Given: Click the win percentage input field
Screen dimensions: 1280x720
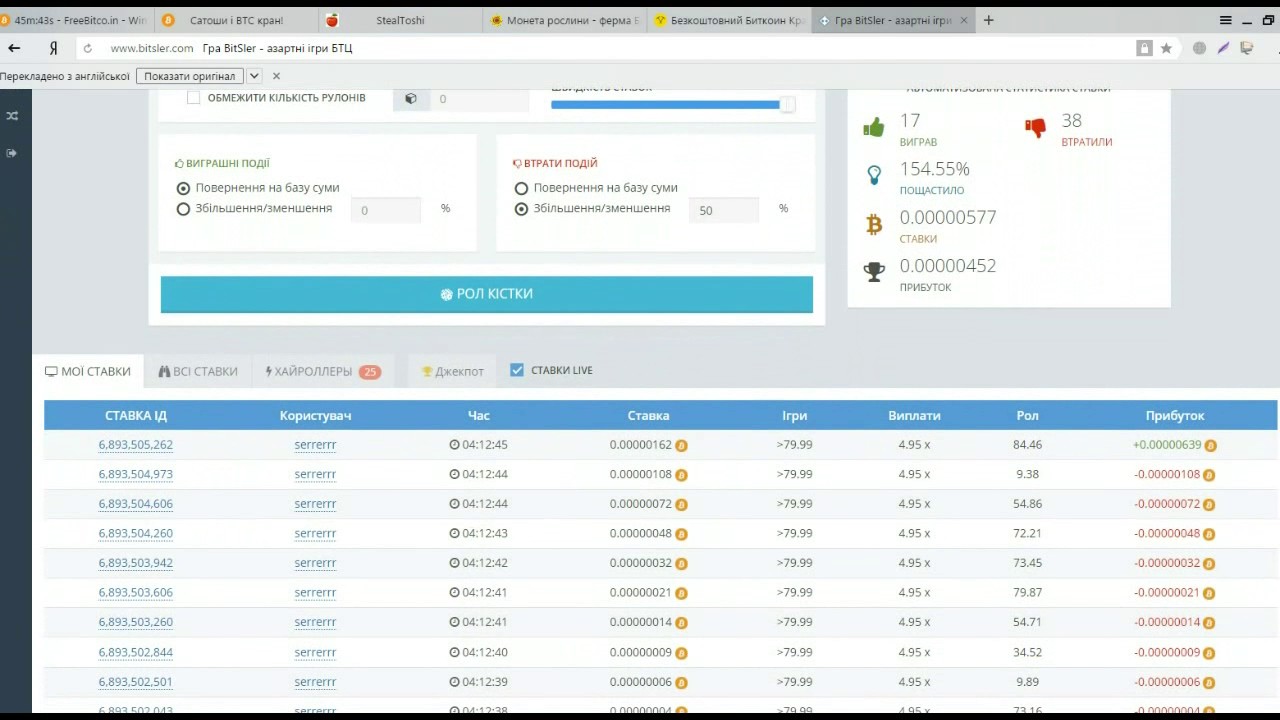Looking at the screenshot, I should (386, 210).
